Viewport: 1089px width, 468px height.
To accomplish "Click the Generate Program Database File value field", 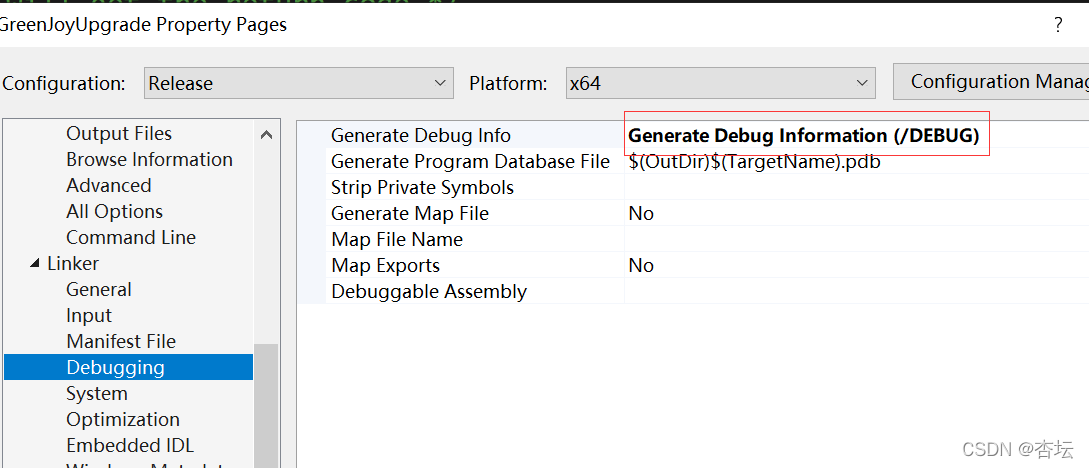I will (856, 162).
